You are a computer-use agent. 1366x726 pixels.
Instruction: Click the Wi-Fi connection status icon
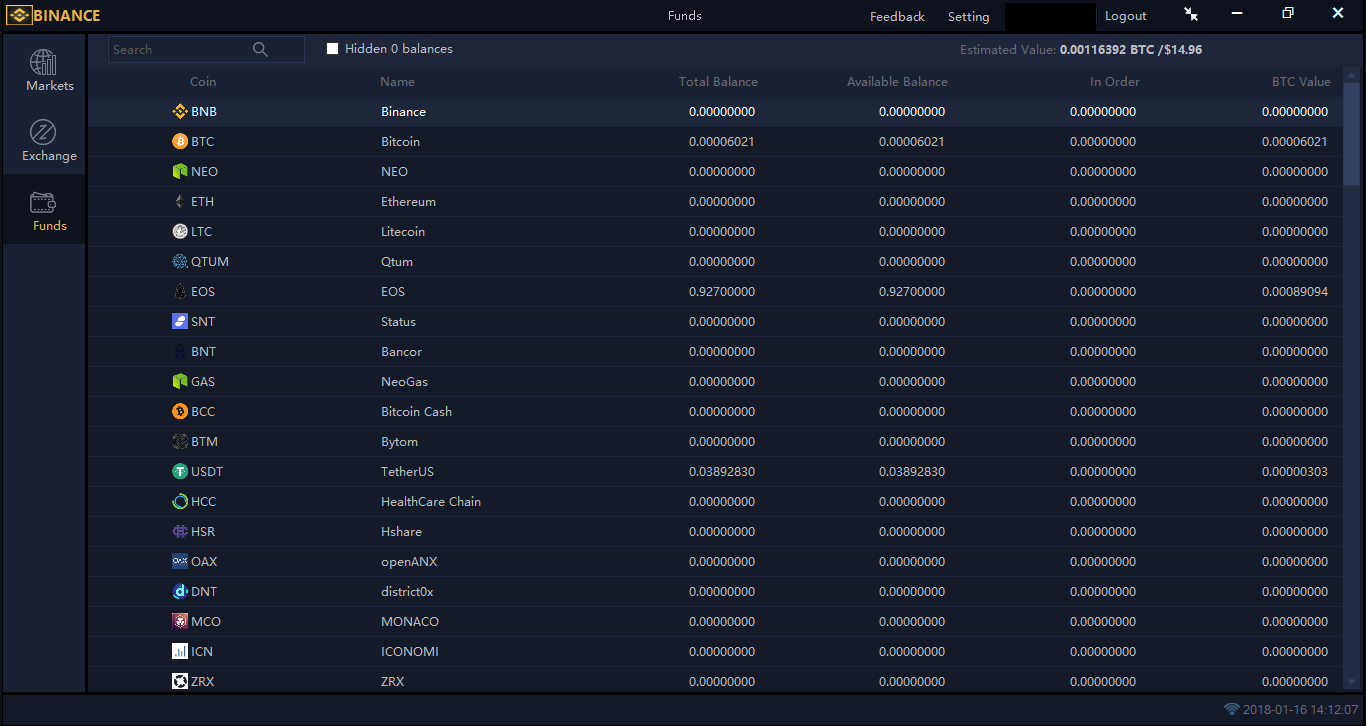tap(1232, 709)
